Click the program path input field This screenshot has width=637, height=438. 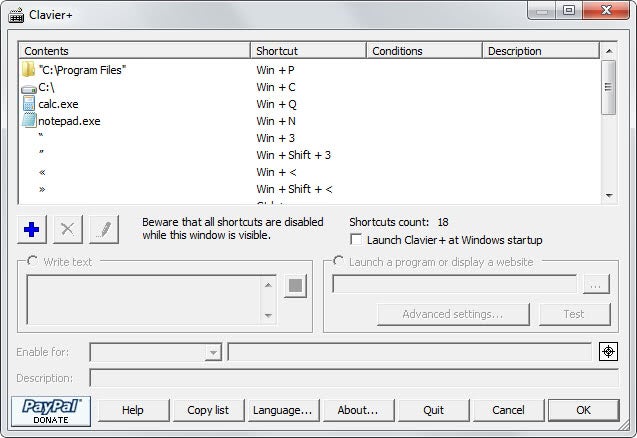point(454,284)
